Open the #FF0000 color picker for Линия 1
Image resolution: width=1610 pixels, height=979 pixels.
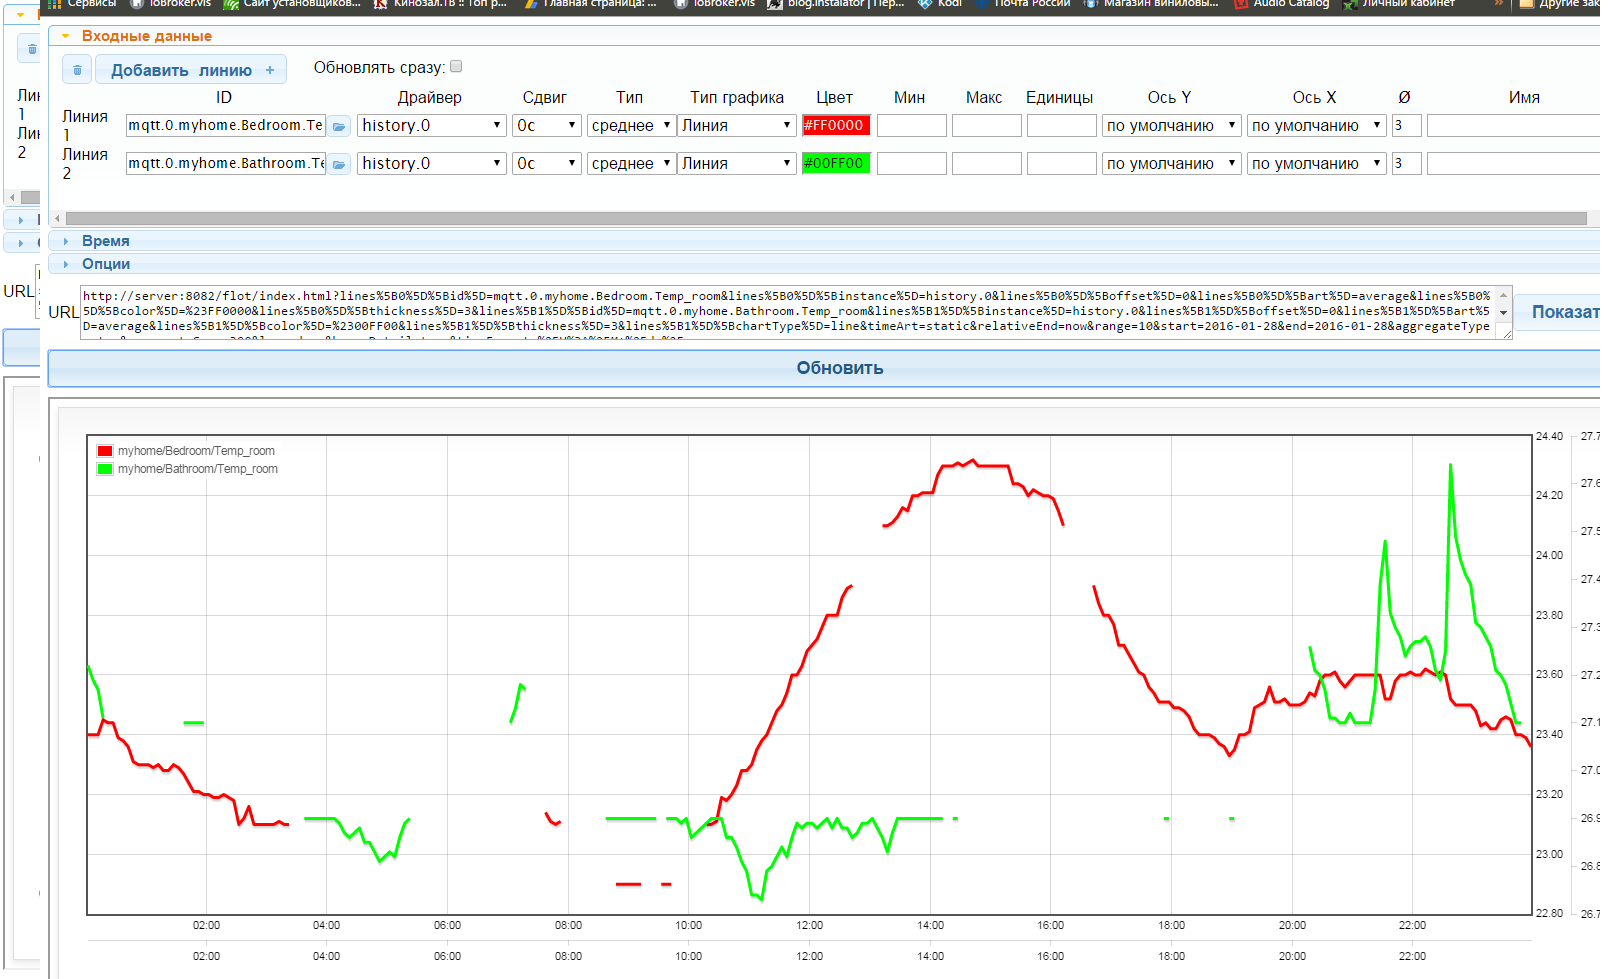pyautogui.click(x=836, y=126)
